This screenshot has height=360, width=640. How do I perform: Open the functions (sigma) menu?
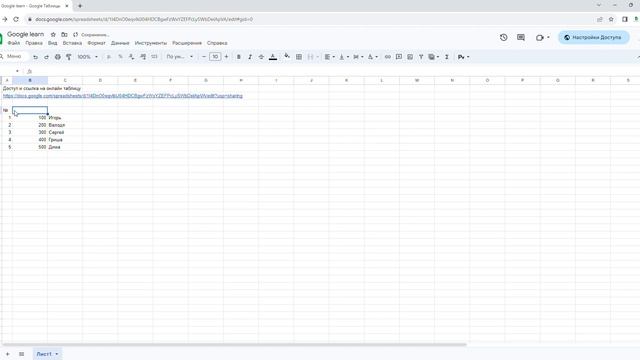[447, 57]
